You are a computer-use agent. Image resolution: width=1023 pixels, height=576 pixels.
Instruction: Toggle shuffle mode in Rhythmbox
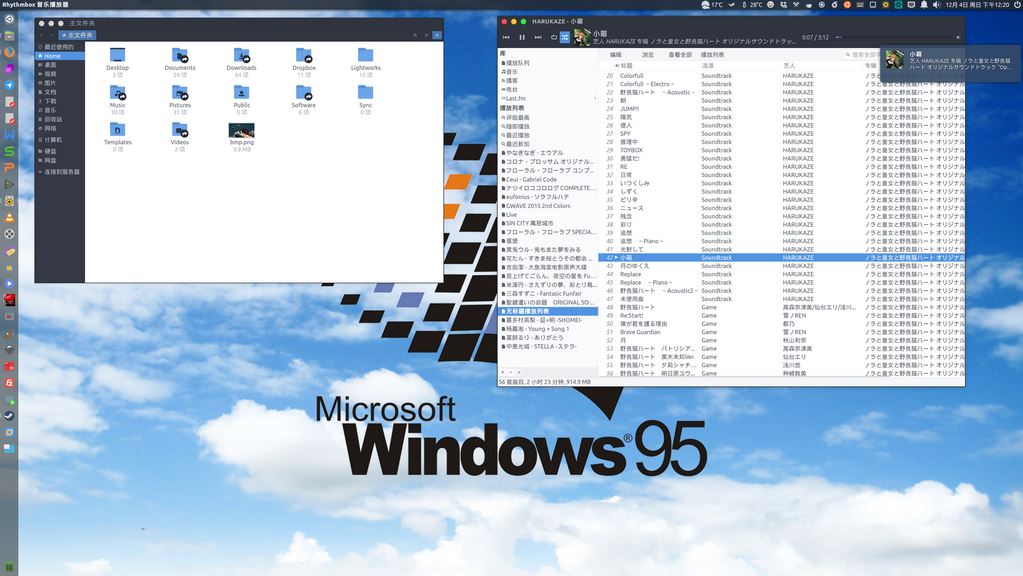(565, 37)
